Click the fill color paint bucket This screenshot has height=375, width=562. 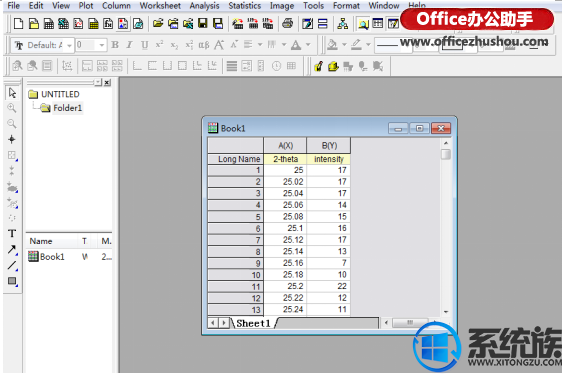(332, 45)
